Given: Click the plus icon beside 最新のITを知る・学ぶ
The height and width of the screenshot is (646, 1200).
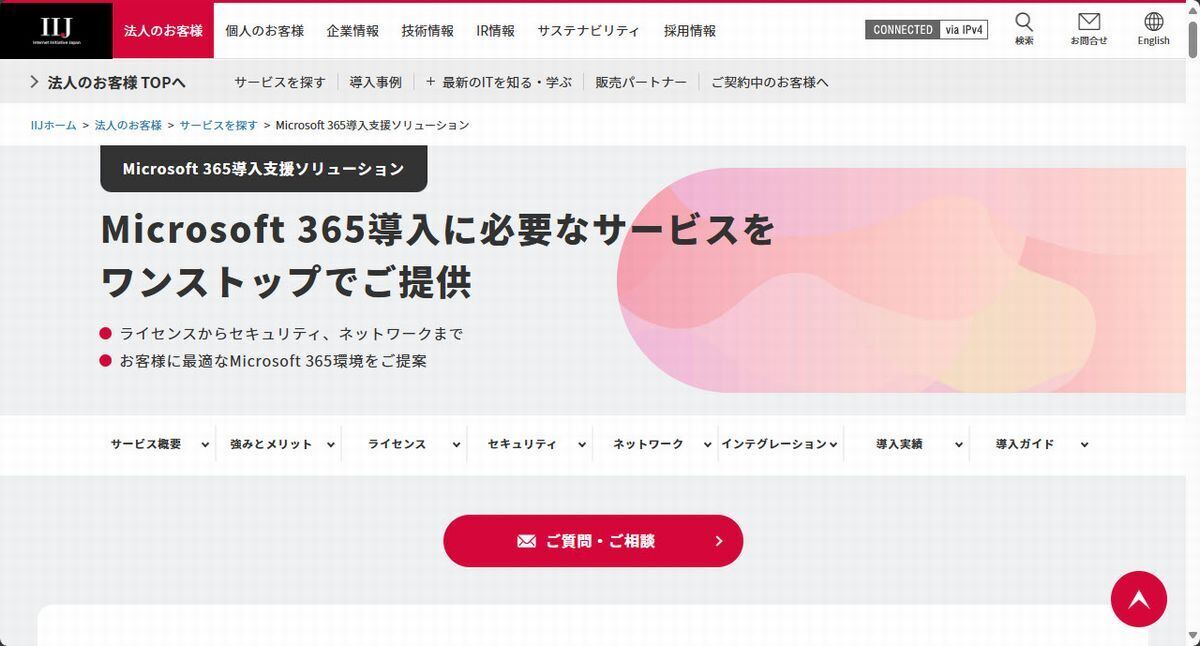Looking at the screenshot, I should pyautogui.click(x=430, y=82).
